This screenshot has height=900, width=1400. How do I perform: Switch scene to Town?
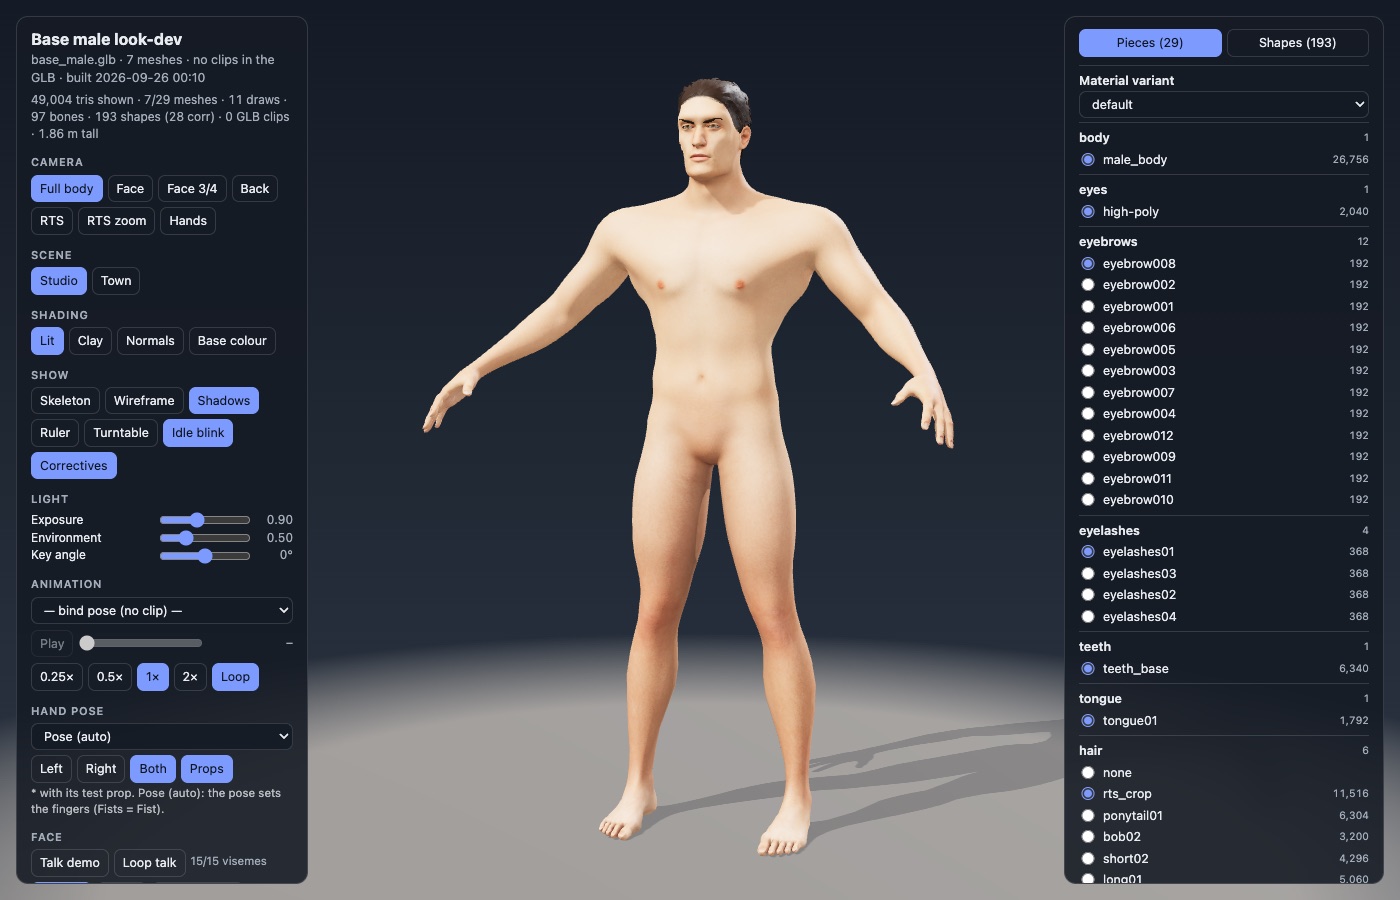point(116,281)
